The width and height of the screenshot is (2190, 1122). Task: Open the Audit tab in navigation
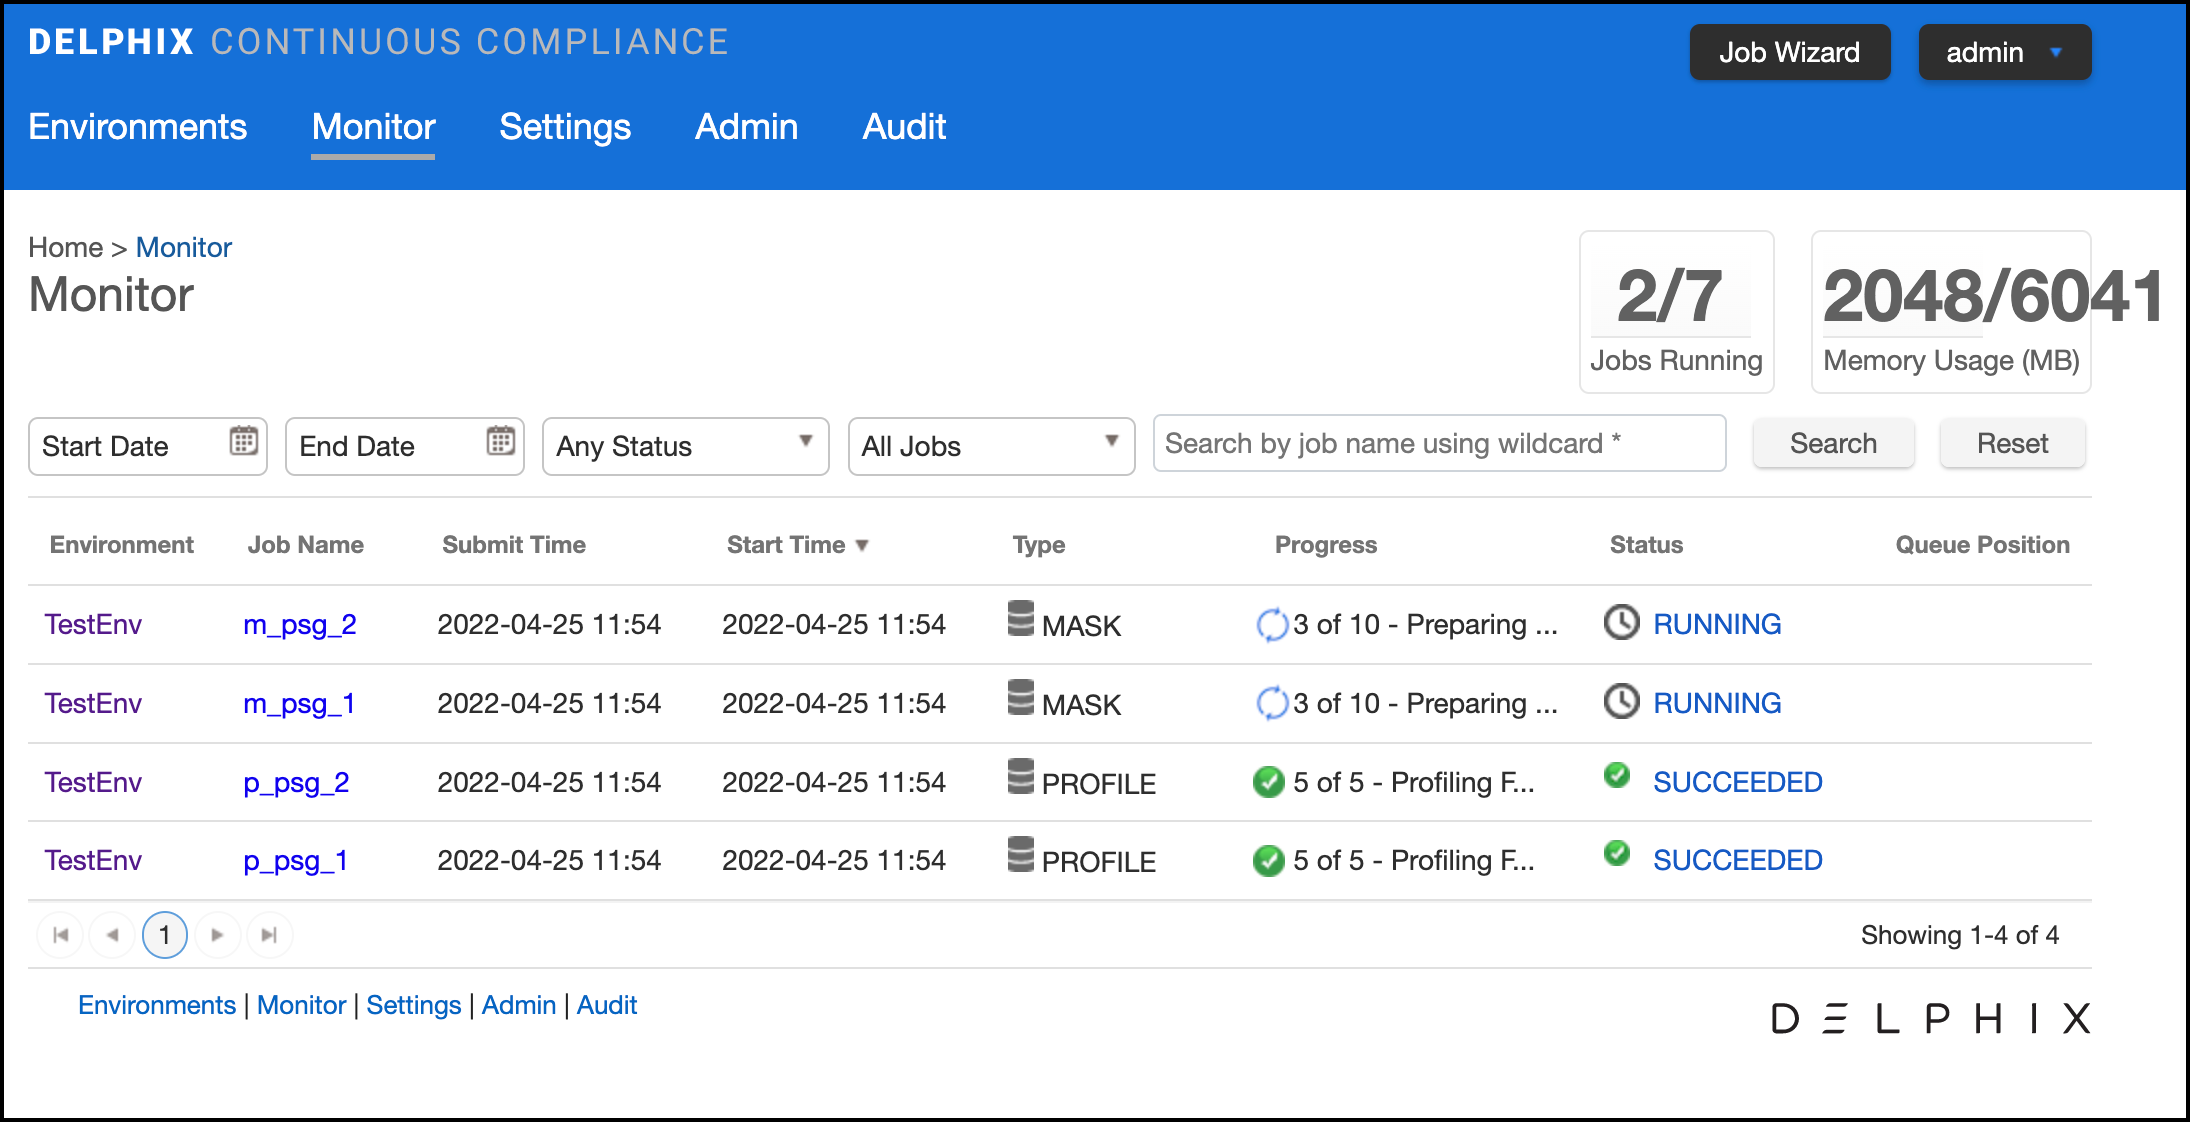[903, 127]
